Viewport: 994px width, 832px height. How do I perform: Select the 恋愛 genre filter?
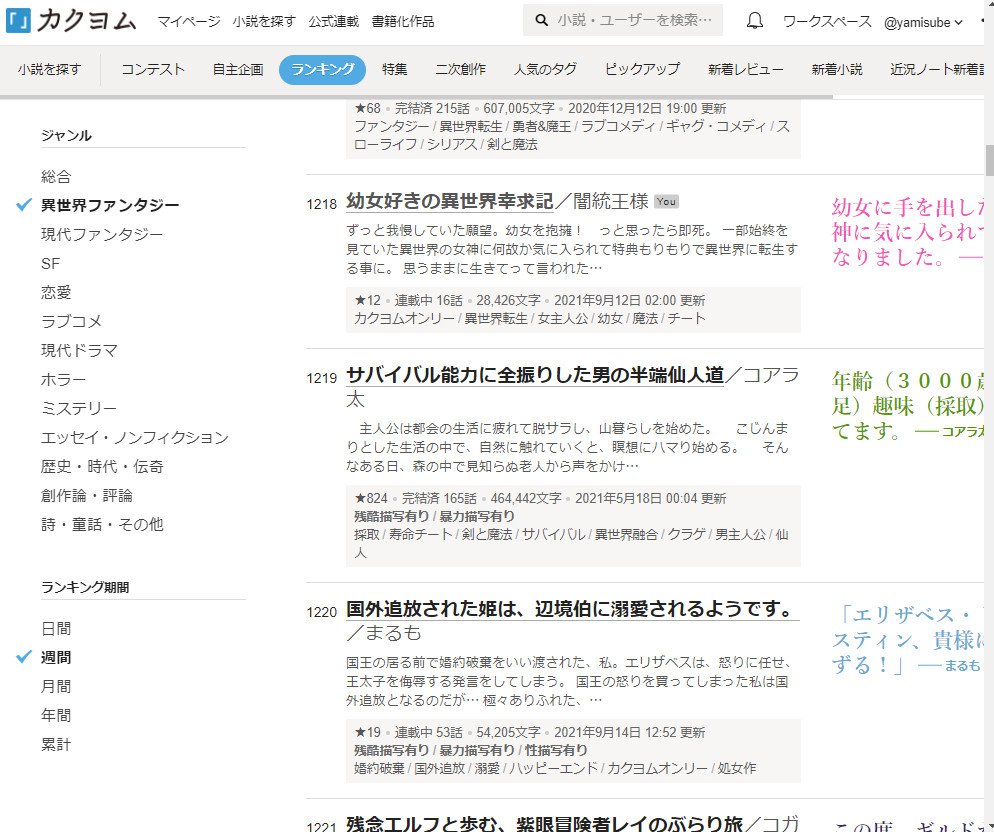56,293
